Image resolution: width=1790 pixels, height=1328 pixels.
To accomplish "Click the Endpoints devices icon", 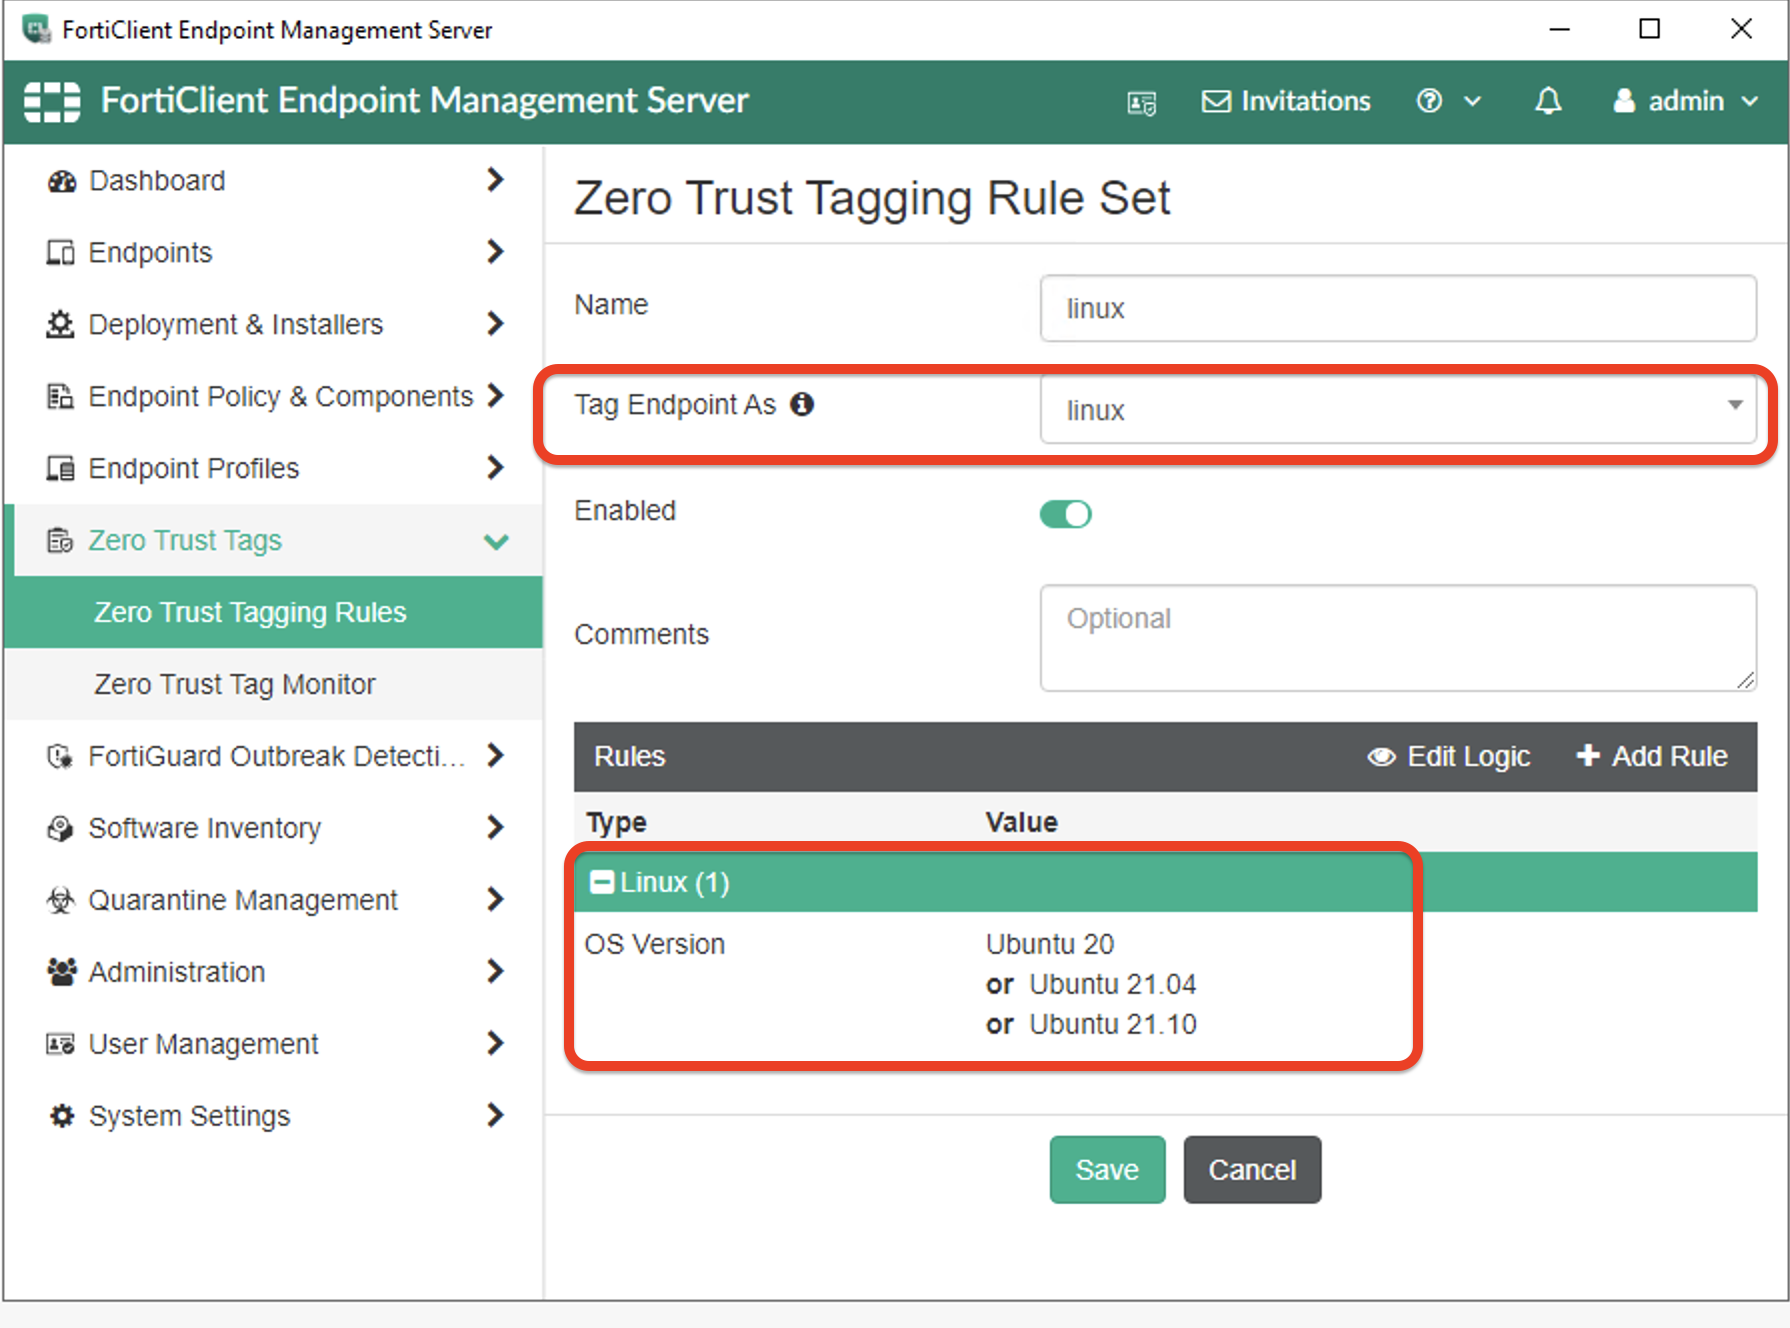I will click(x=60, y=253).
